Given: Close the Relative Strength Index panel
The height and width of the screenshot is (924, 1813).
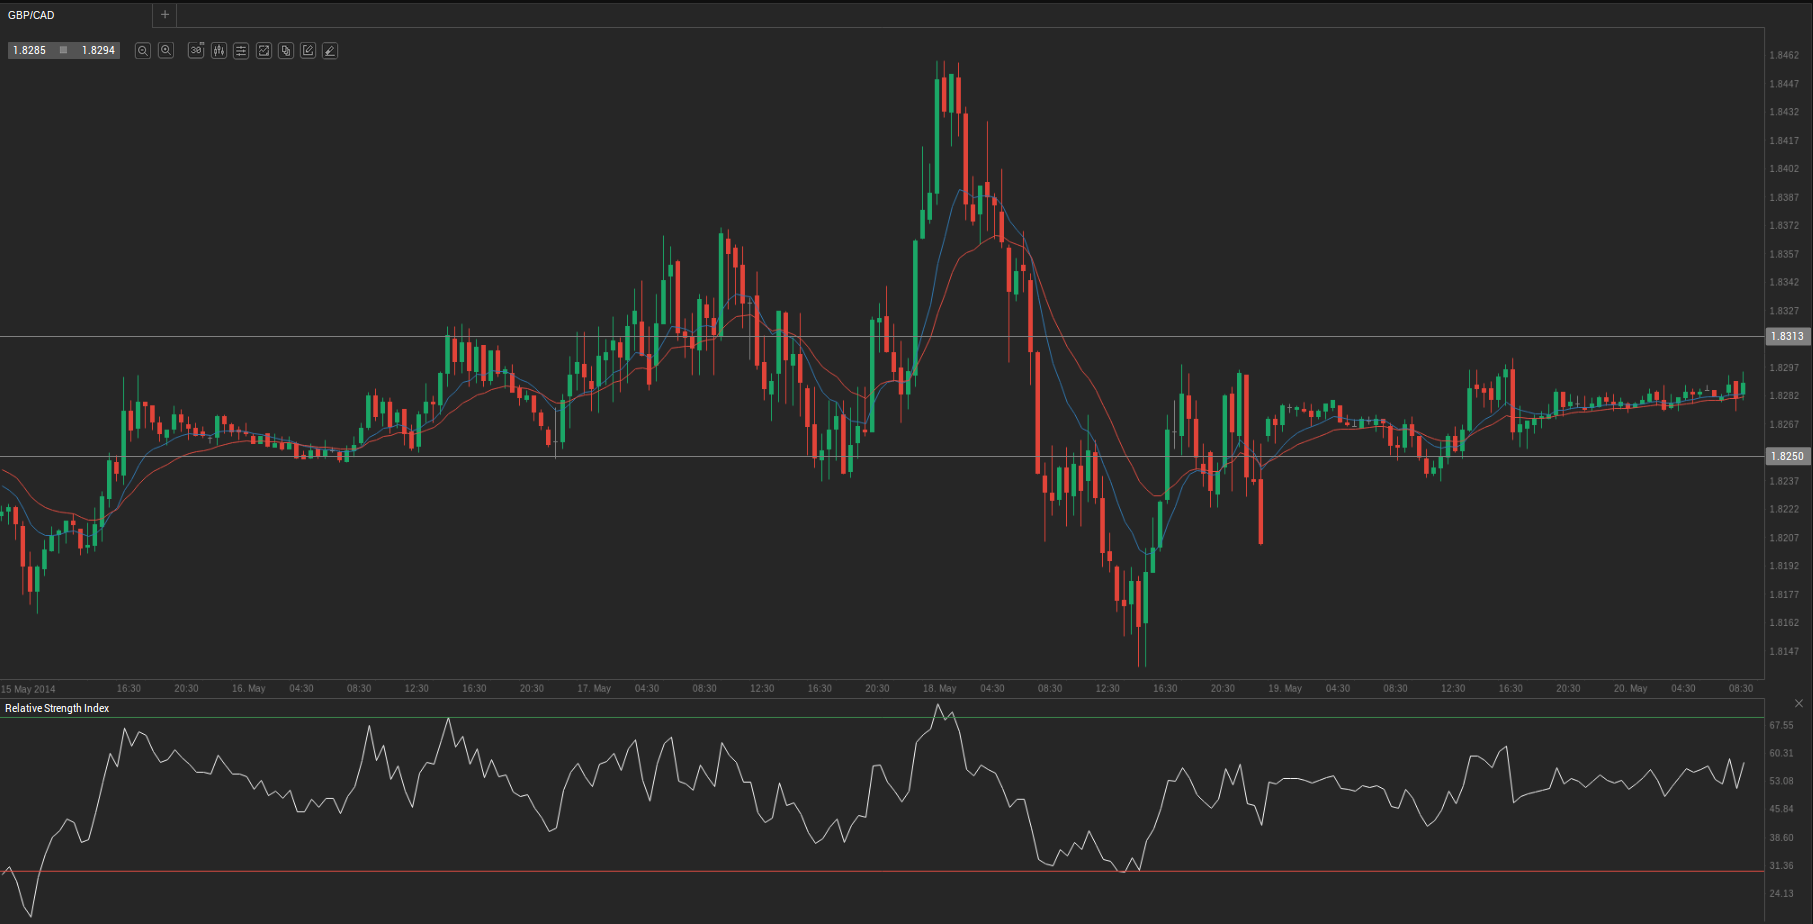Looking at the screenshot, I should coord(1798,704).
